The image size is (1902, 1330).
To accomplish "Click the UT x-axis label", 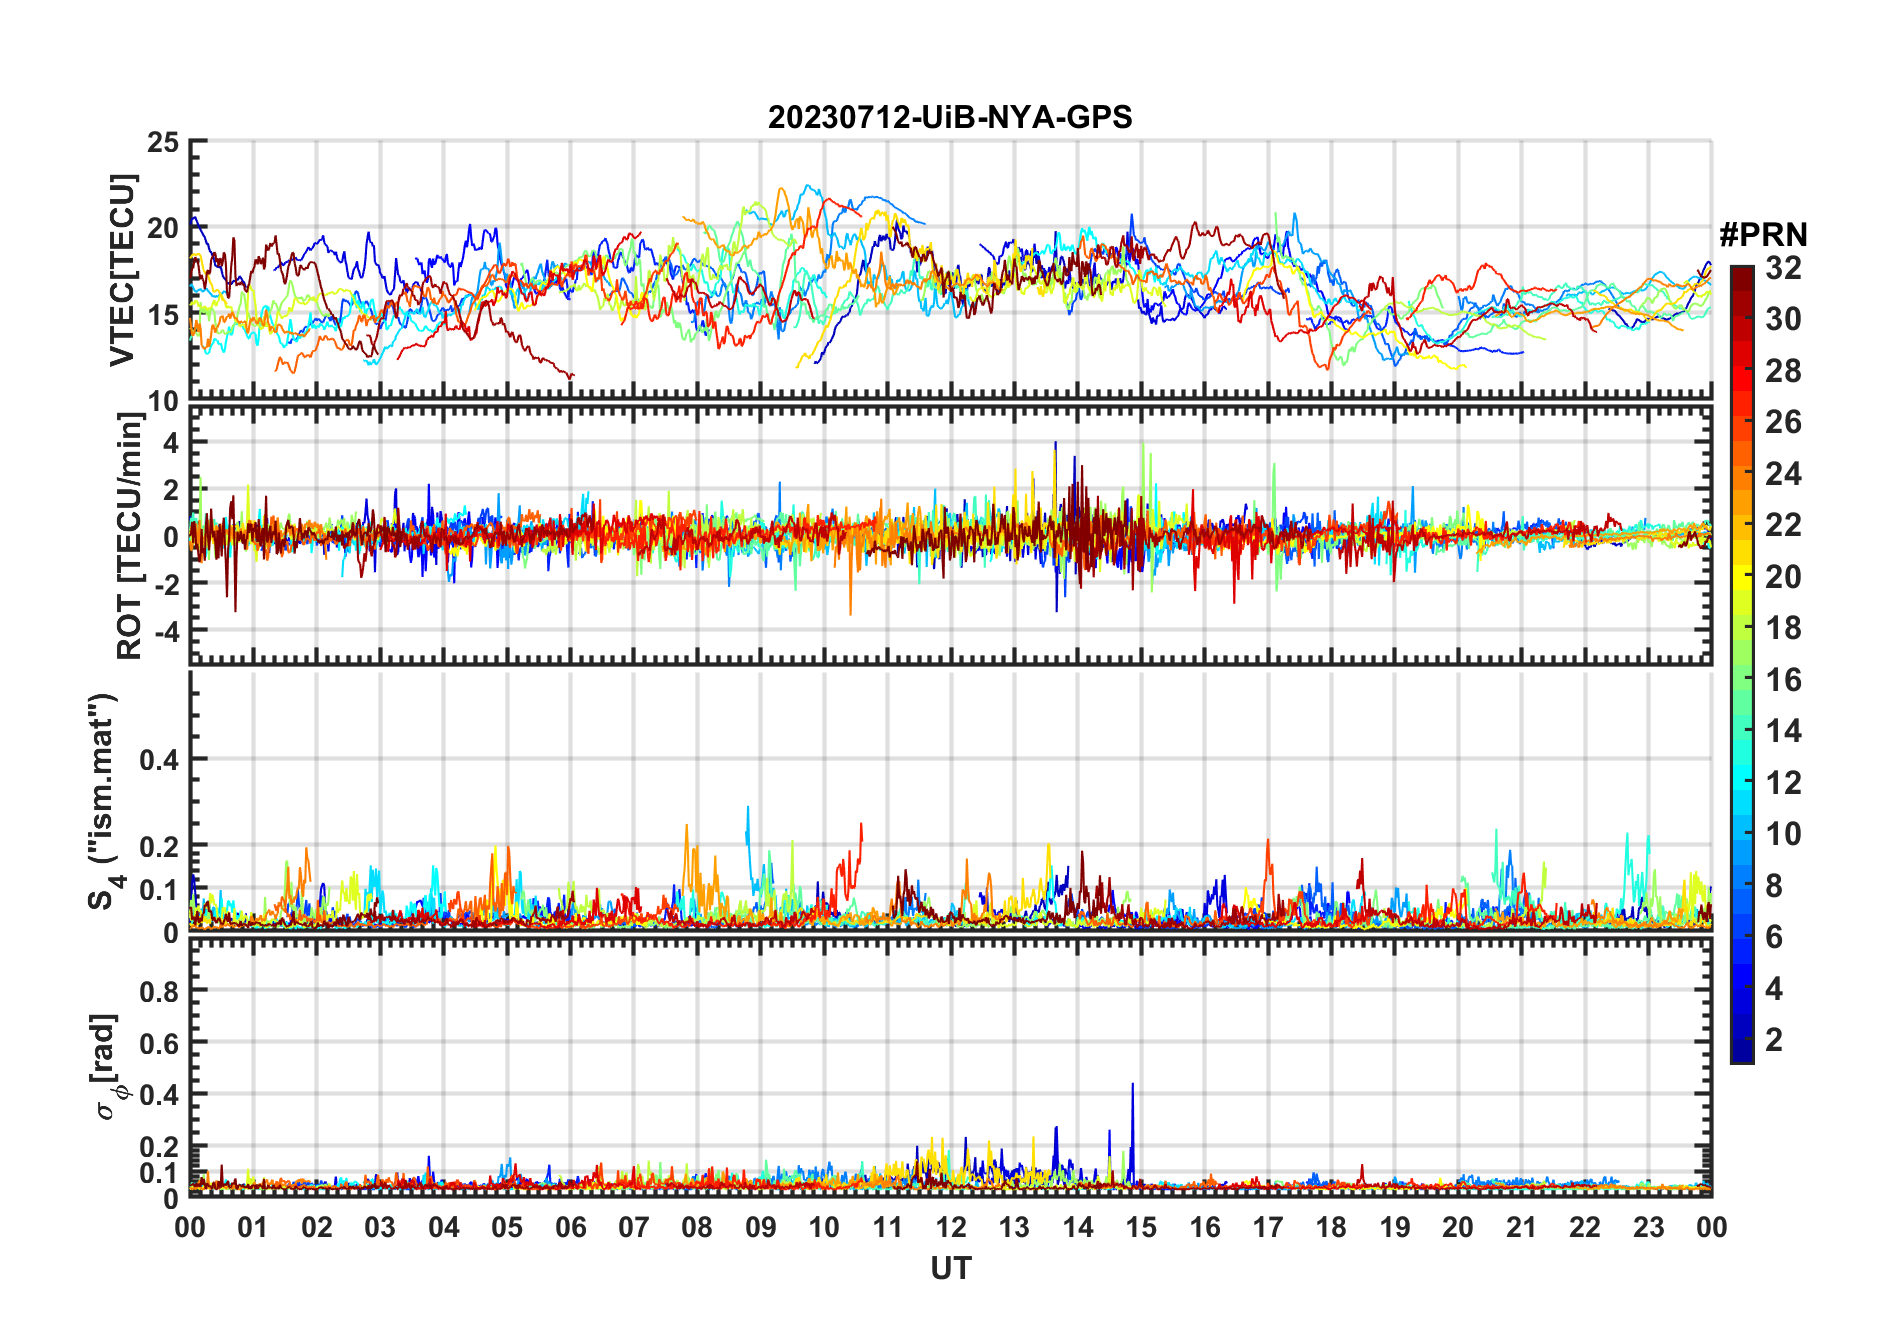I will coord(950,1268).
